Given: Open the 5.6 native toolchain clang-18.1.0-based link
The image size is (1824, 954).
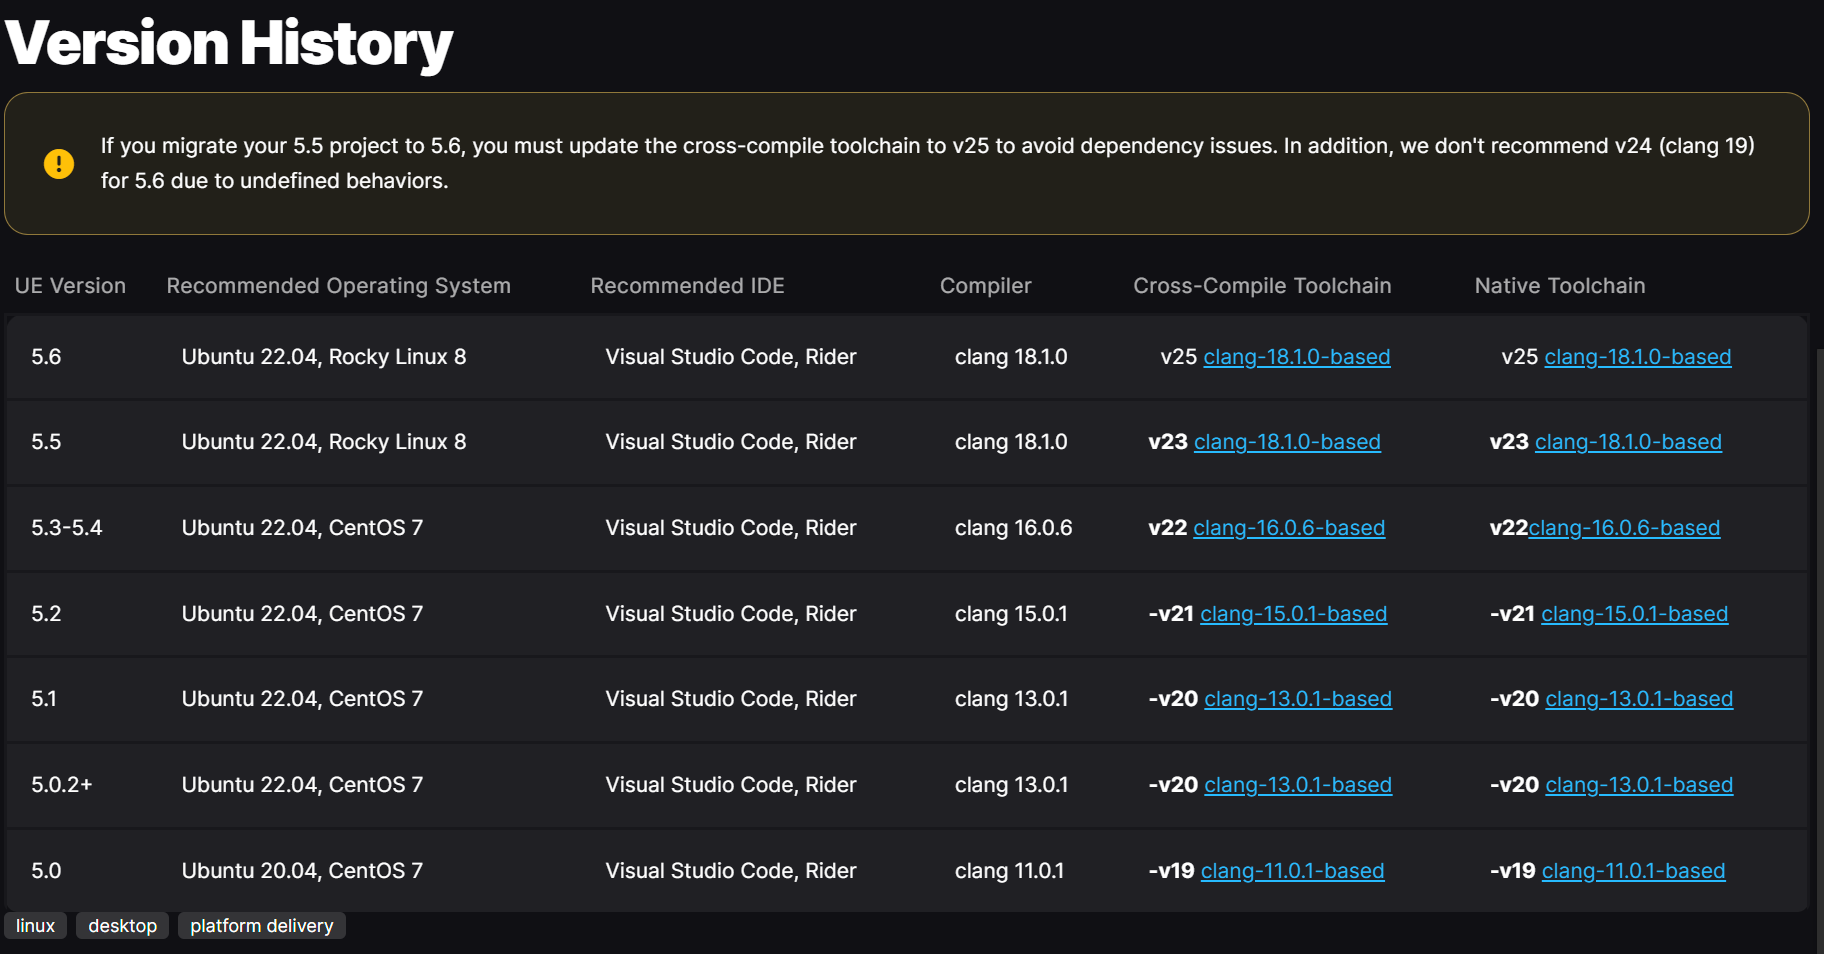Looking at the screenshot, I should pyautogui.click(x=1637, y=357).
